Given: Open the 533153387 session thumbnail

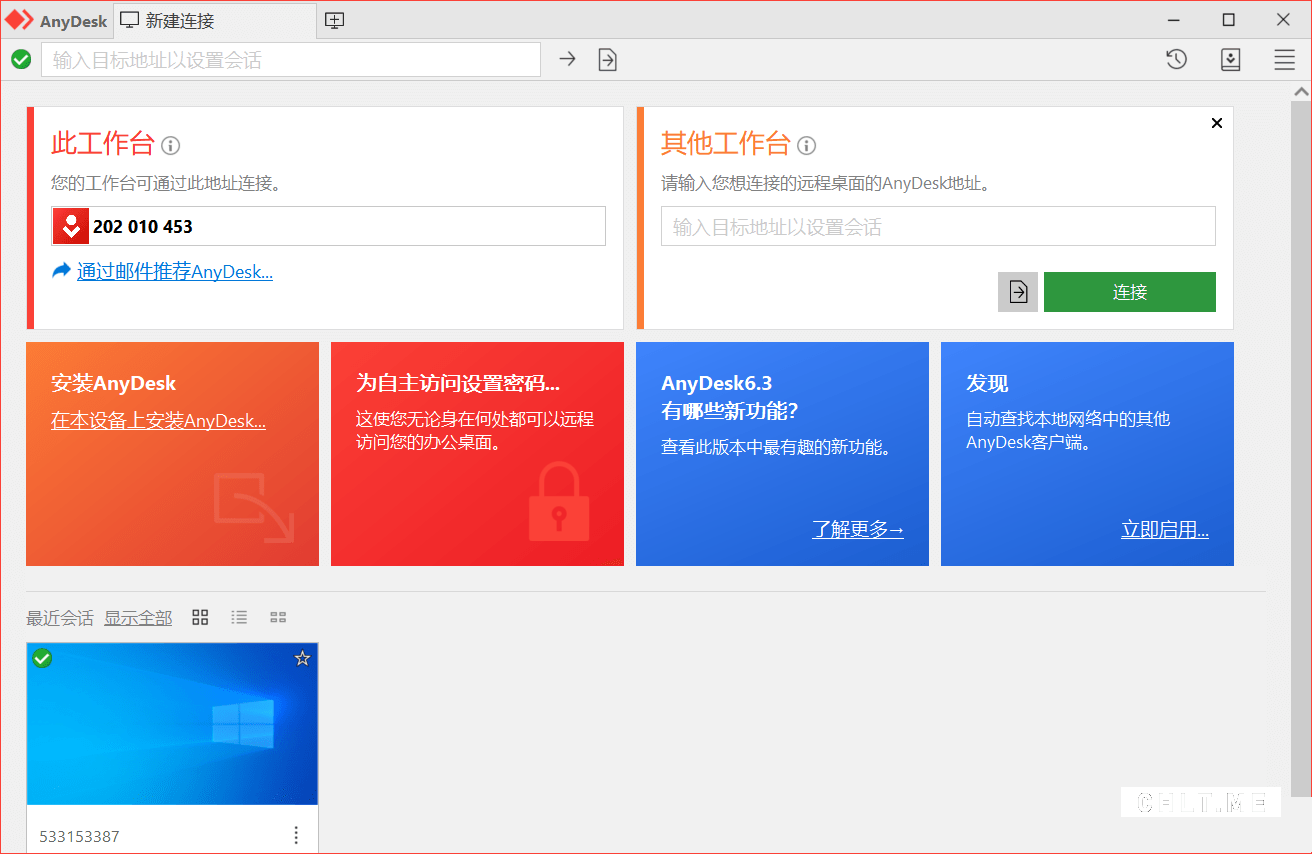Looking at the screenshot, I should [x=172, y=724].
